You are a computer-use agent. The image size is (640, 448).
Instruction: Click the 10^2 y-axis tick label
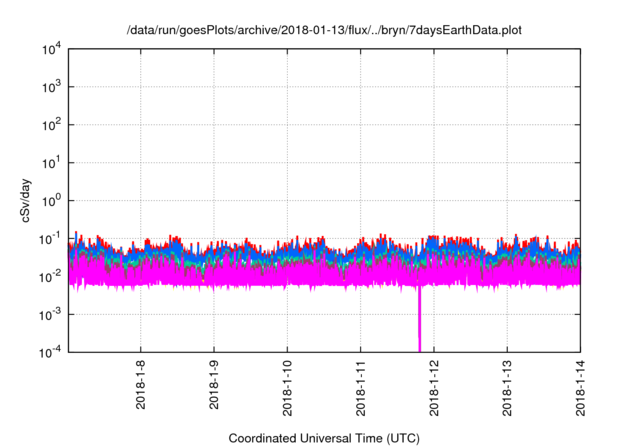click(51, 125)
